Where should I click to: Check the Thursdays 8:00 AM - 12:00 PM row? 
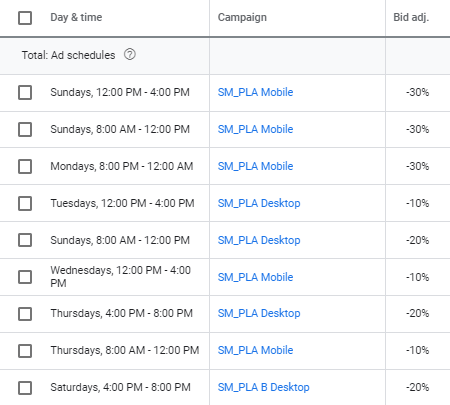[25, 351]
